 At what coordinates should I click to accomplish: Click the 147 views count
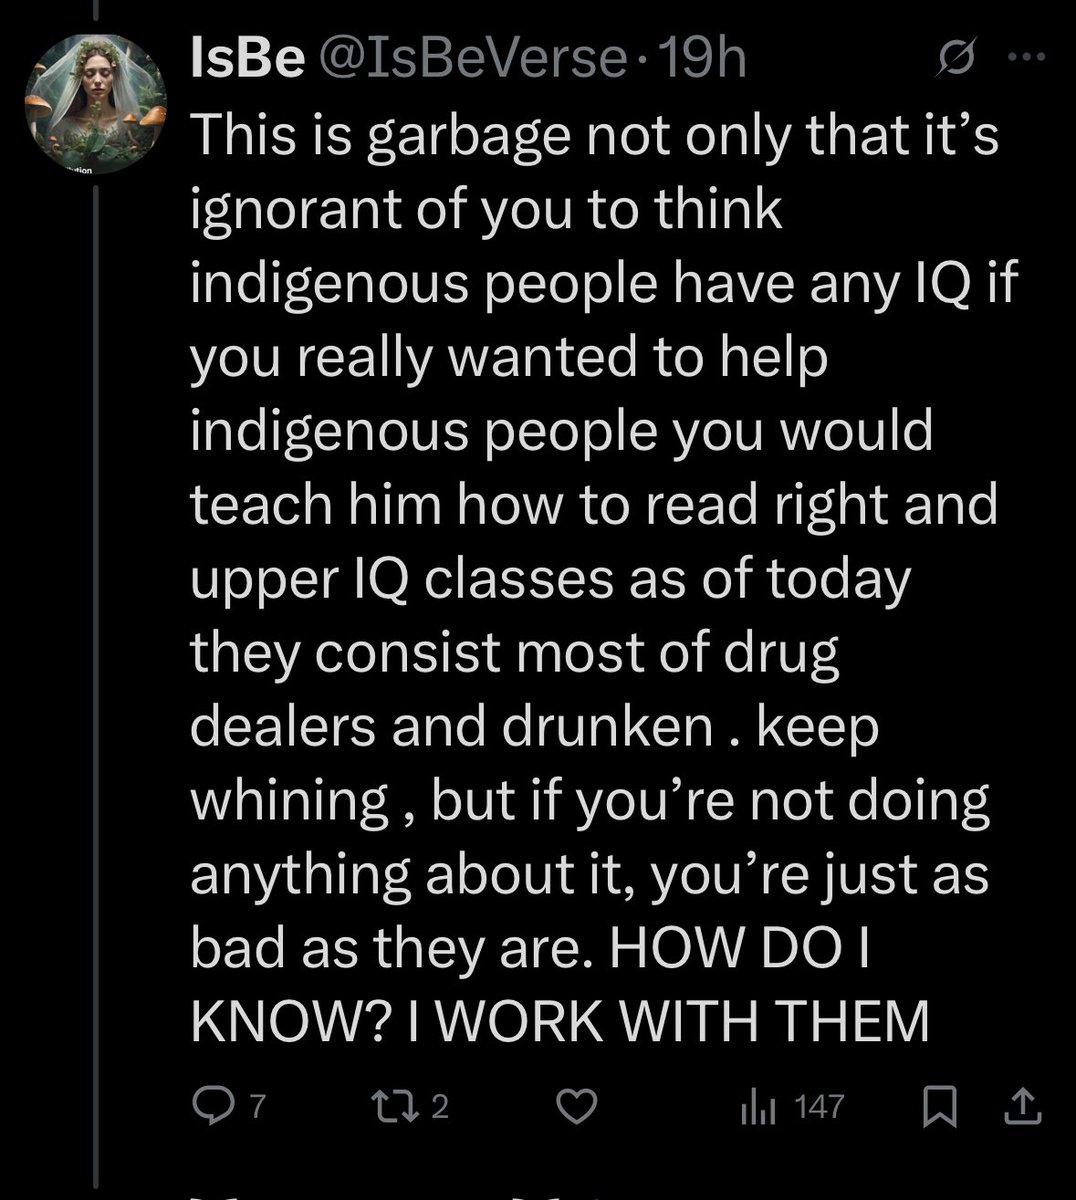click(x=818, y=1106)
